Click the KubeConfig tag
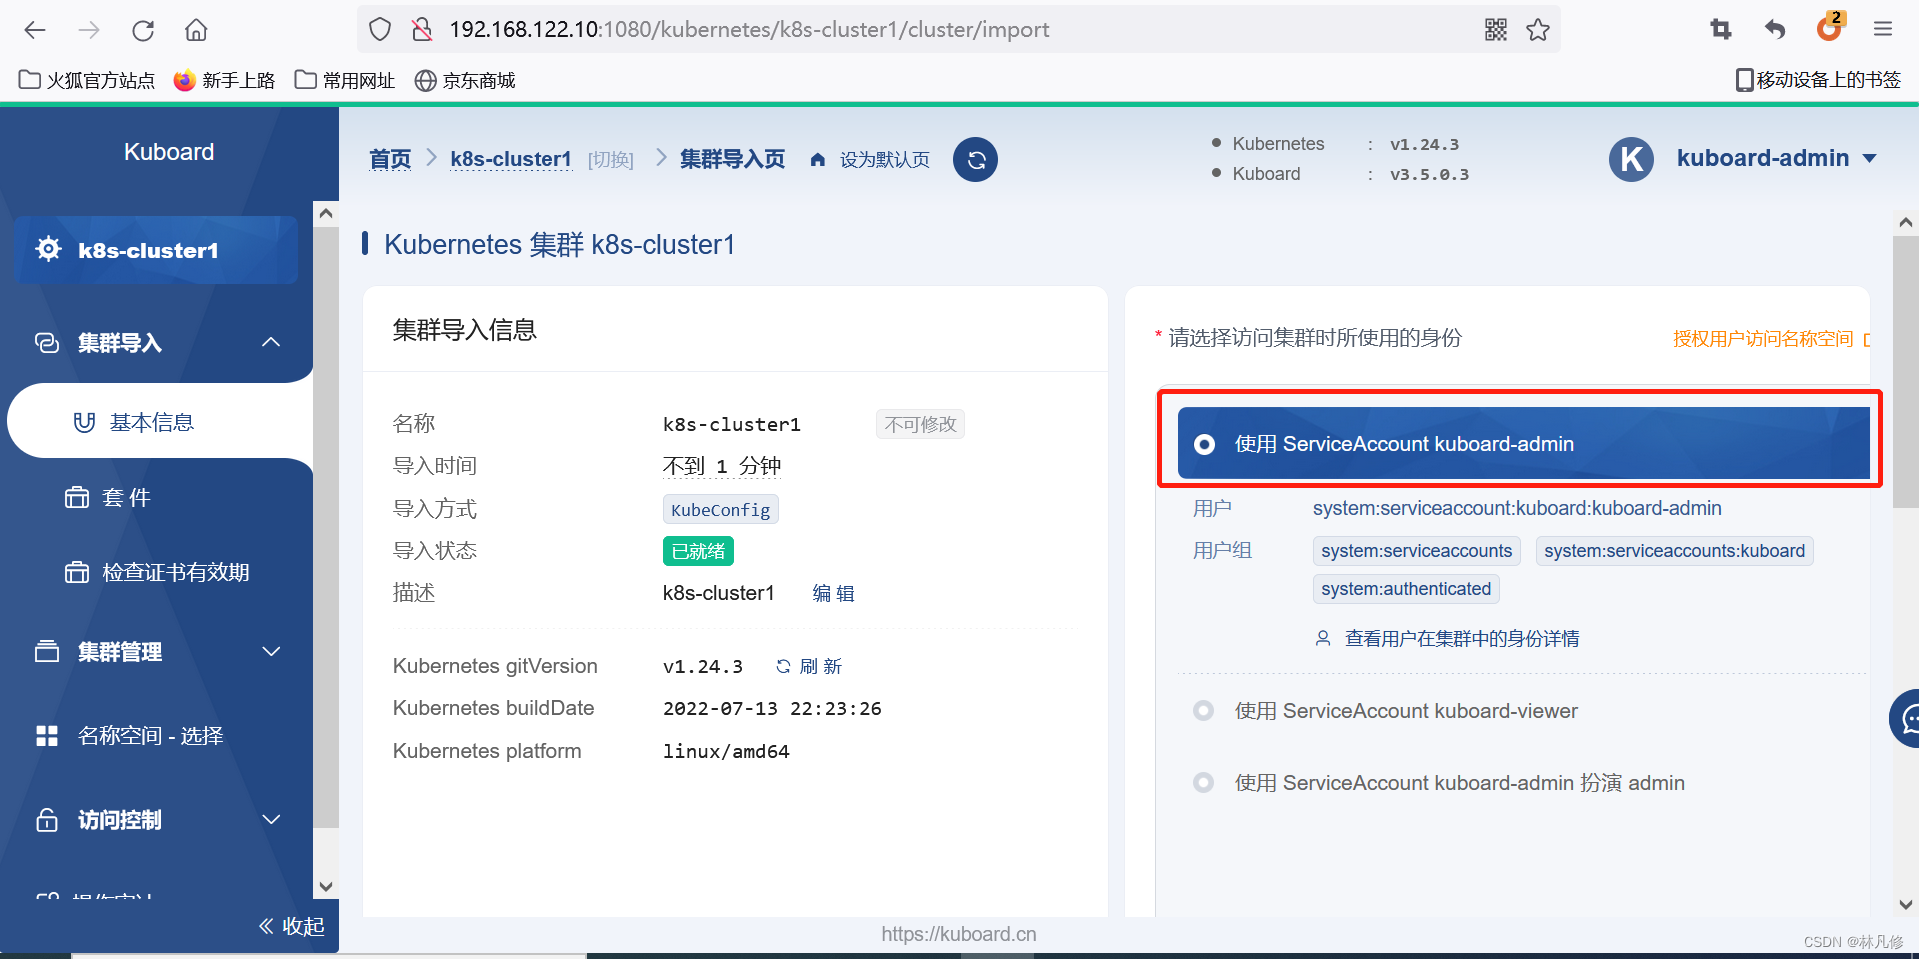This screenshot has height=959, width=1919. pyautogui.click(x=720, y=510)
